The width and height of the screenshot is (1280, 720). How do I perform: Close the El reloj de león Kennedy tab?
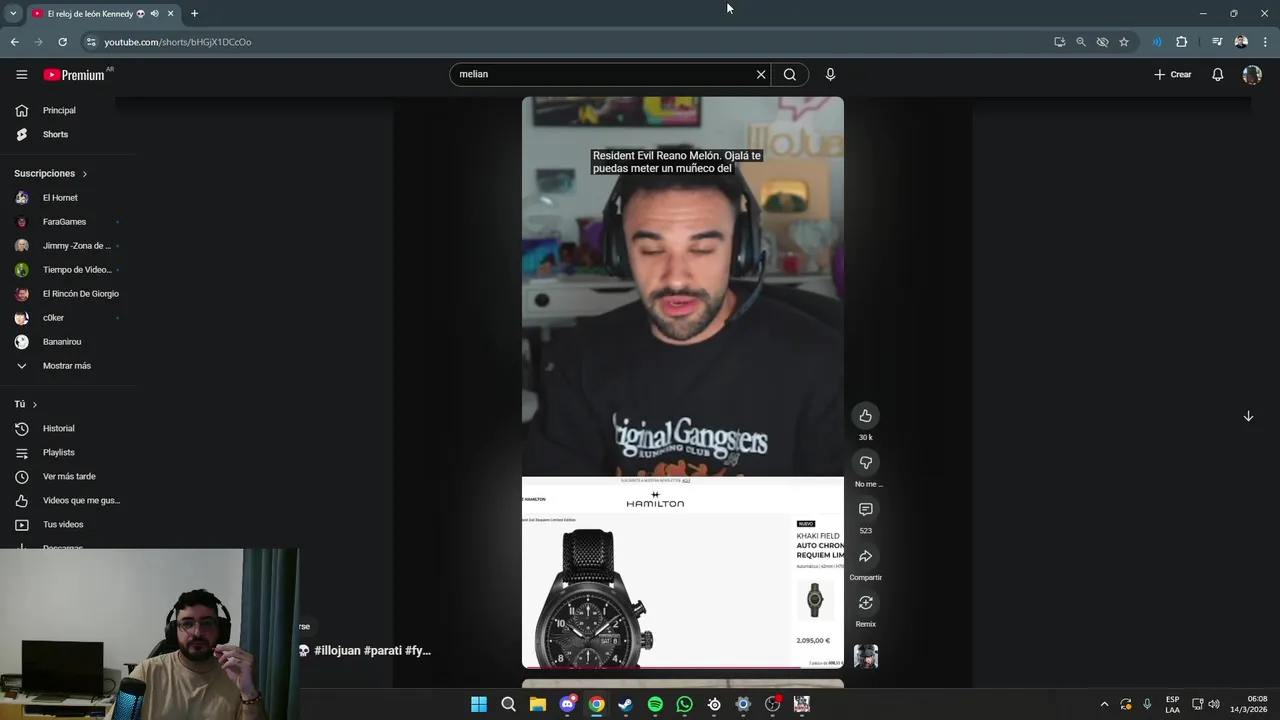170,14
